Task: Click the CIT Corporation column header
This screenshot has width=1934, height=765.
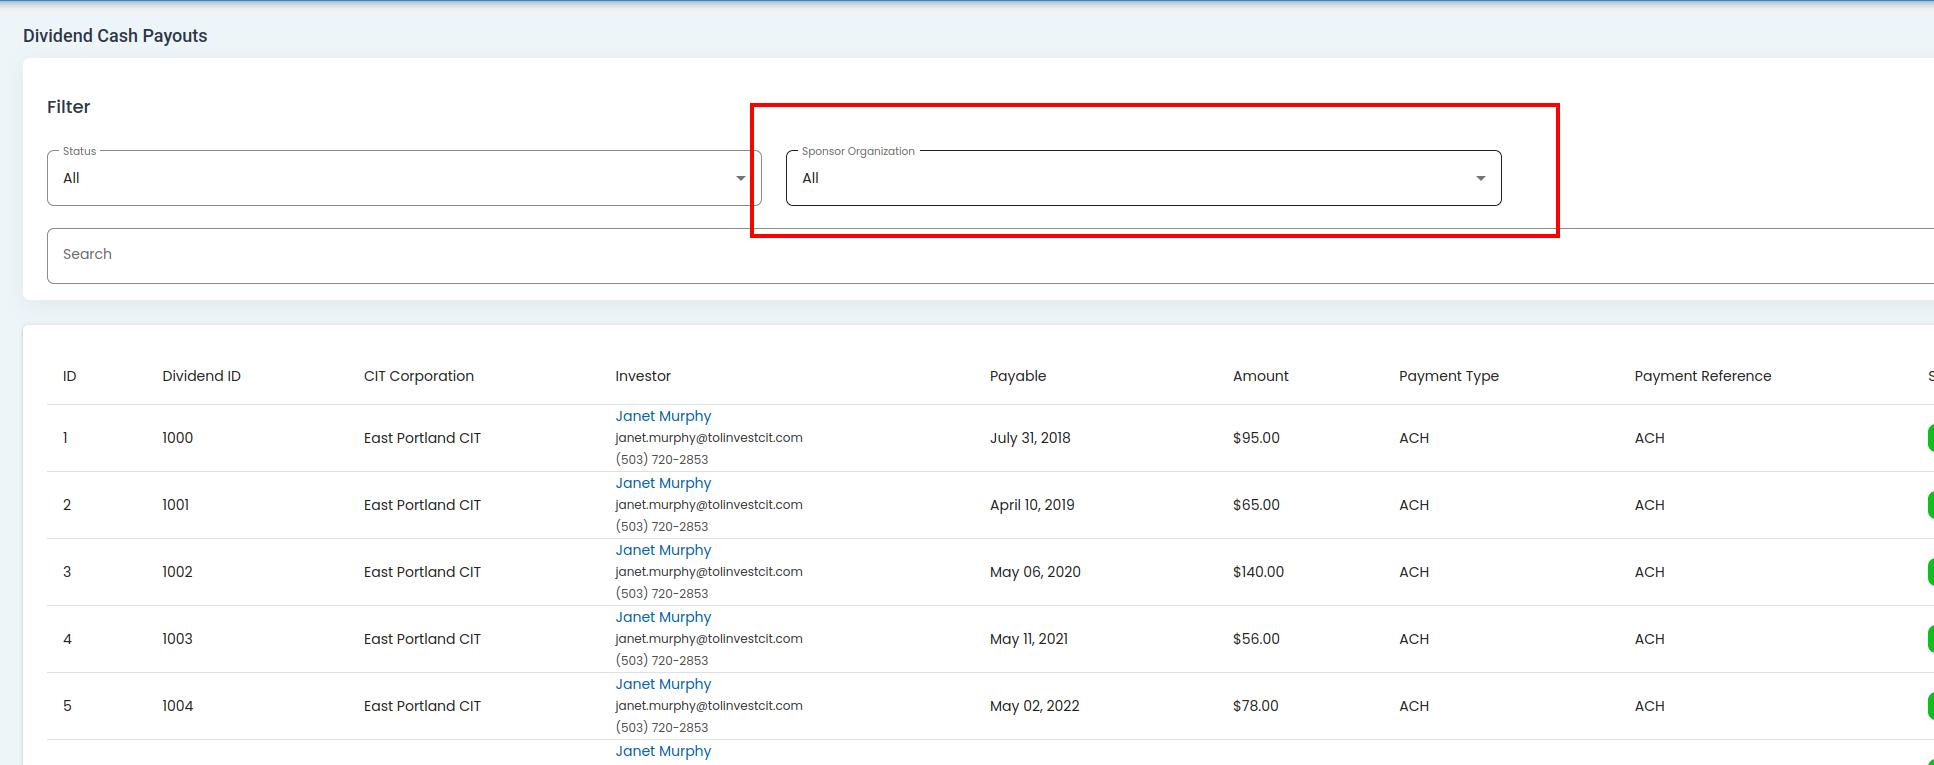Action: click(418, 376)
